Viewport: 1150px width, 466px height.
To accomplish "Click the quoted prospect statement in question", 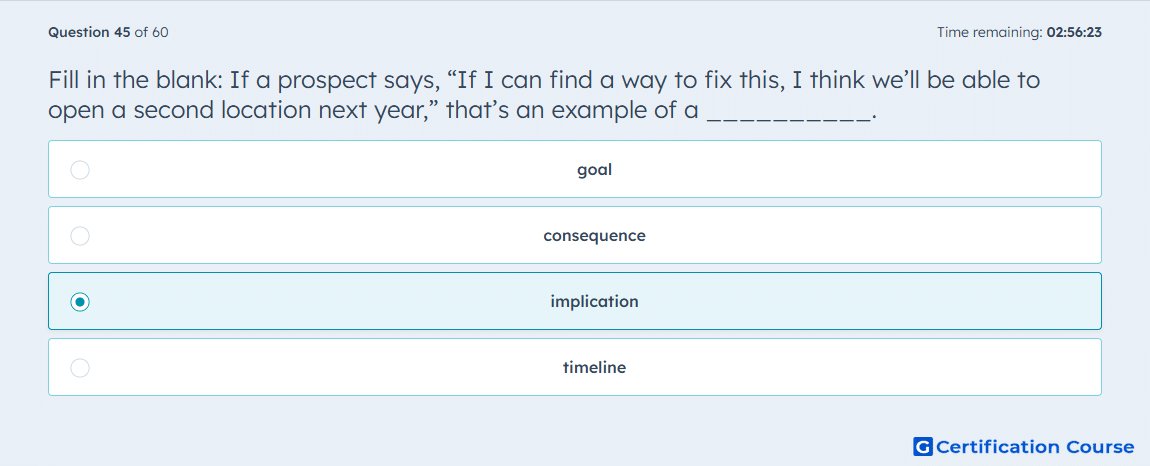I will pyautogui.click(x=544, y=95).
